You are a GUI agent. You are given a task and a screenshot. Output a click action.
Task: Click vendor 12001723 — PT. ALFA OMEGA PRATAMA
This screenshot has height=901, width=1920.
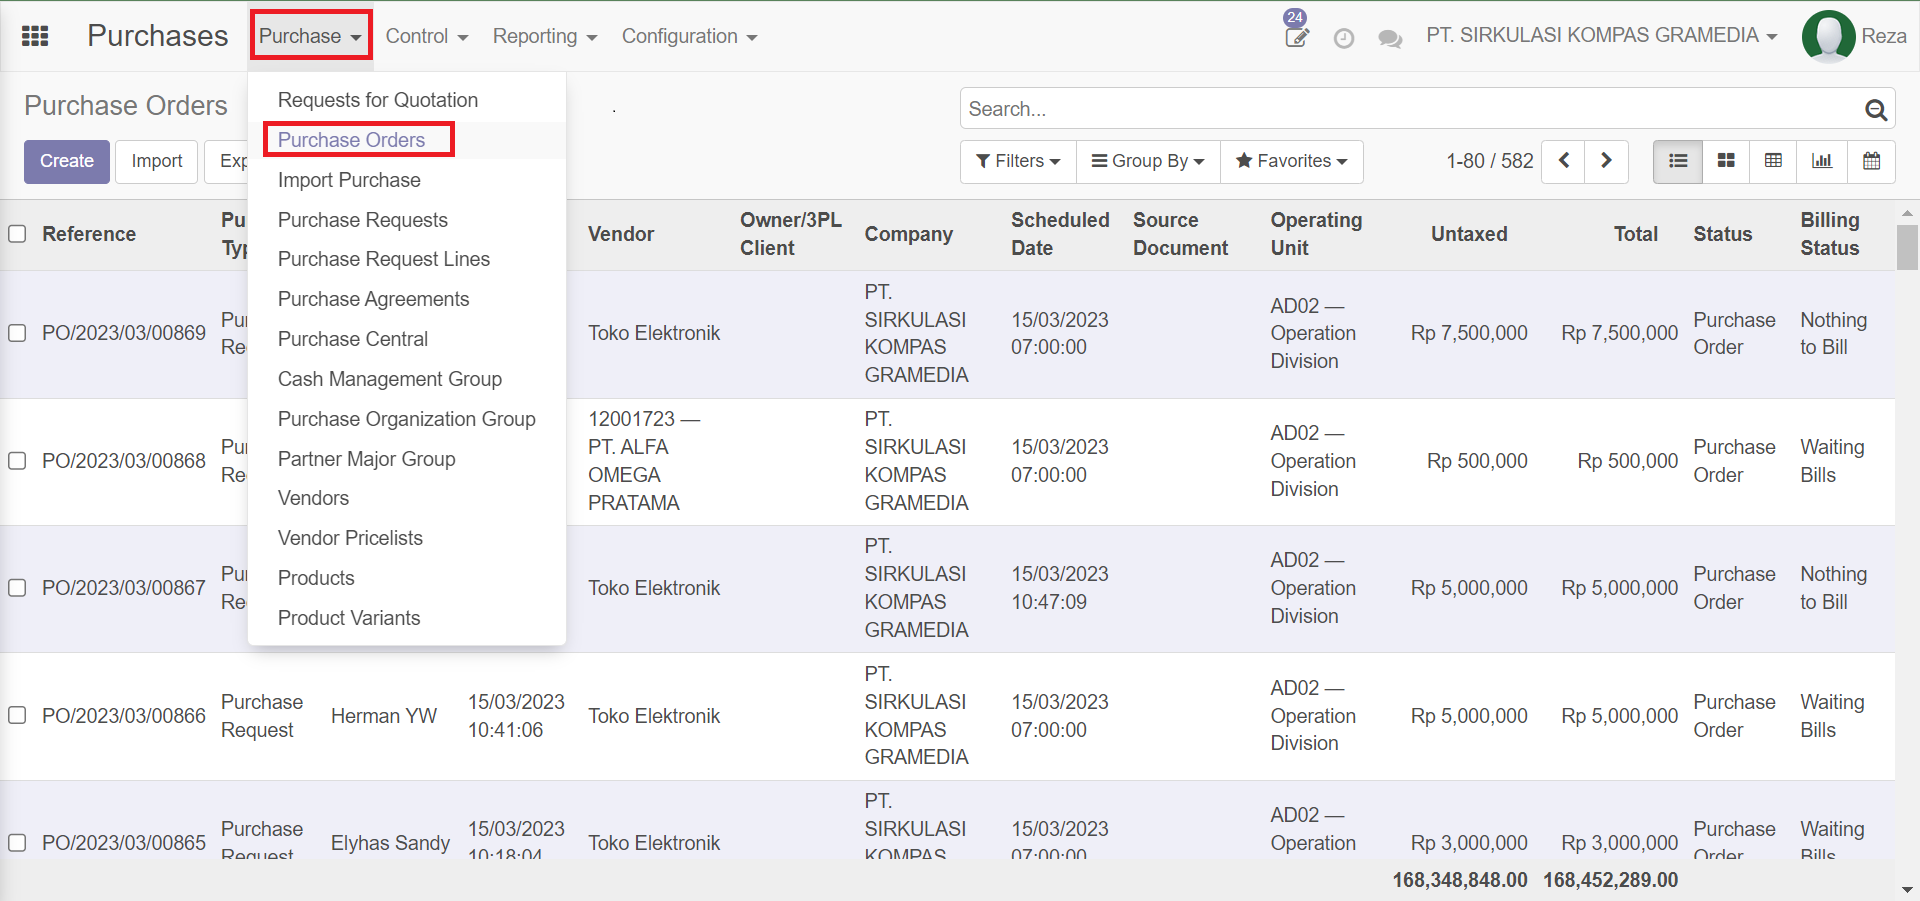(644, 461)
